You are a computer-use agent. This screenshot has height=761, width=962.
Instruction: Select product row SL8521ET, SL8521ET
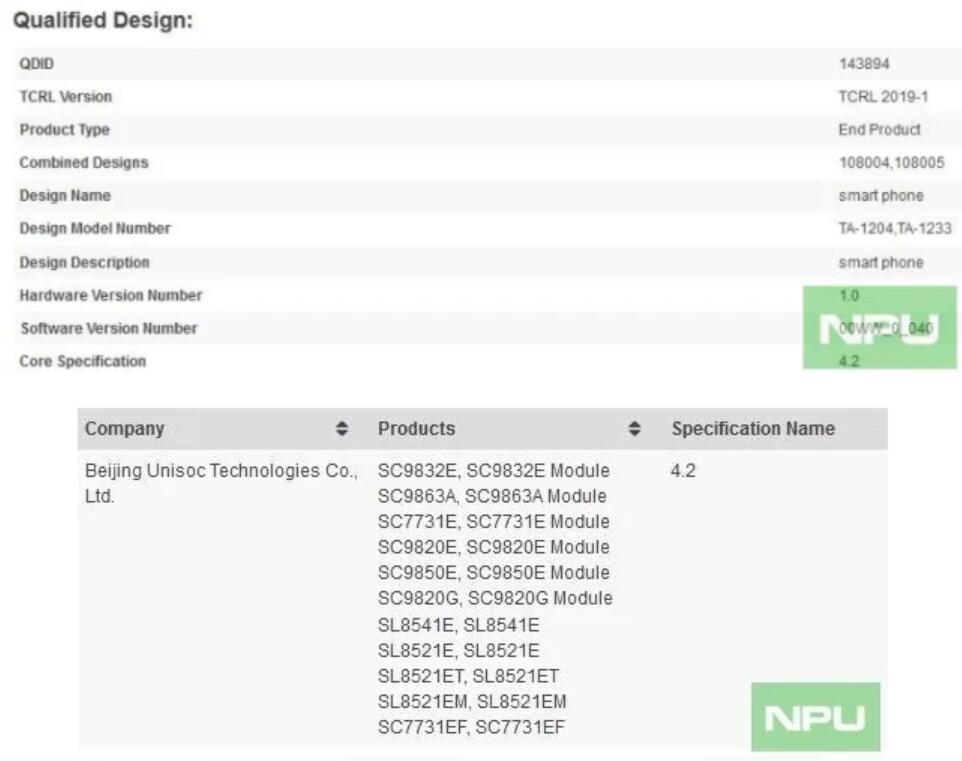click(x=468, y=676)
